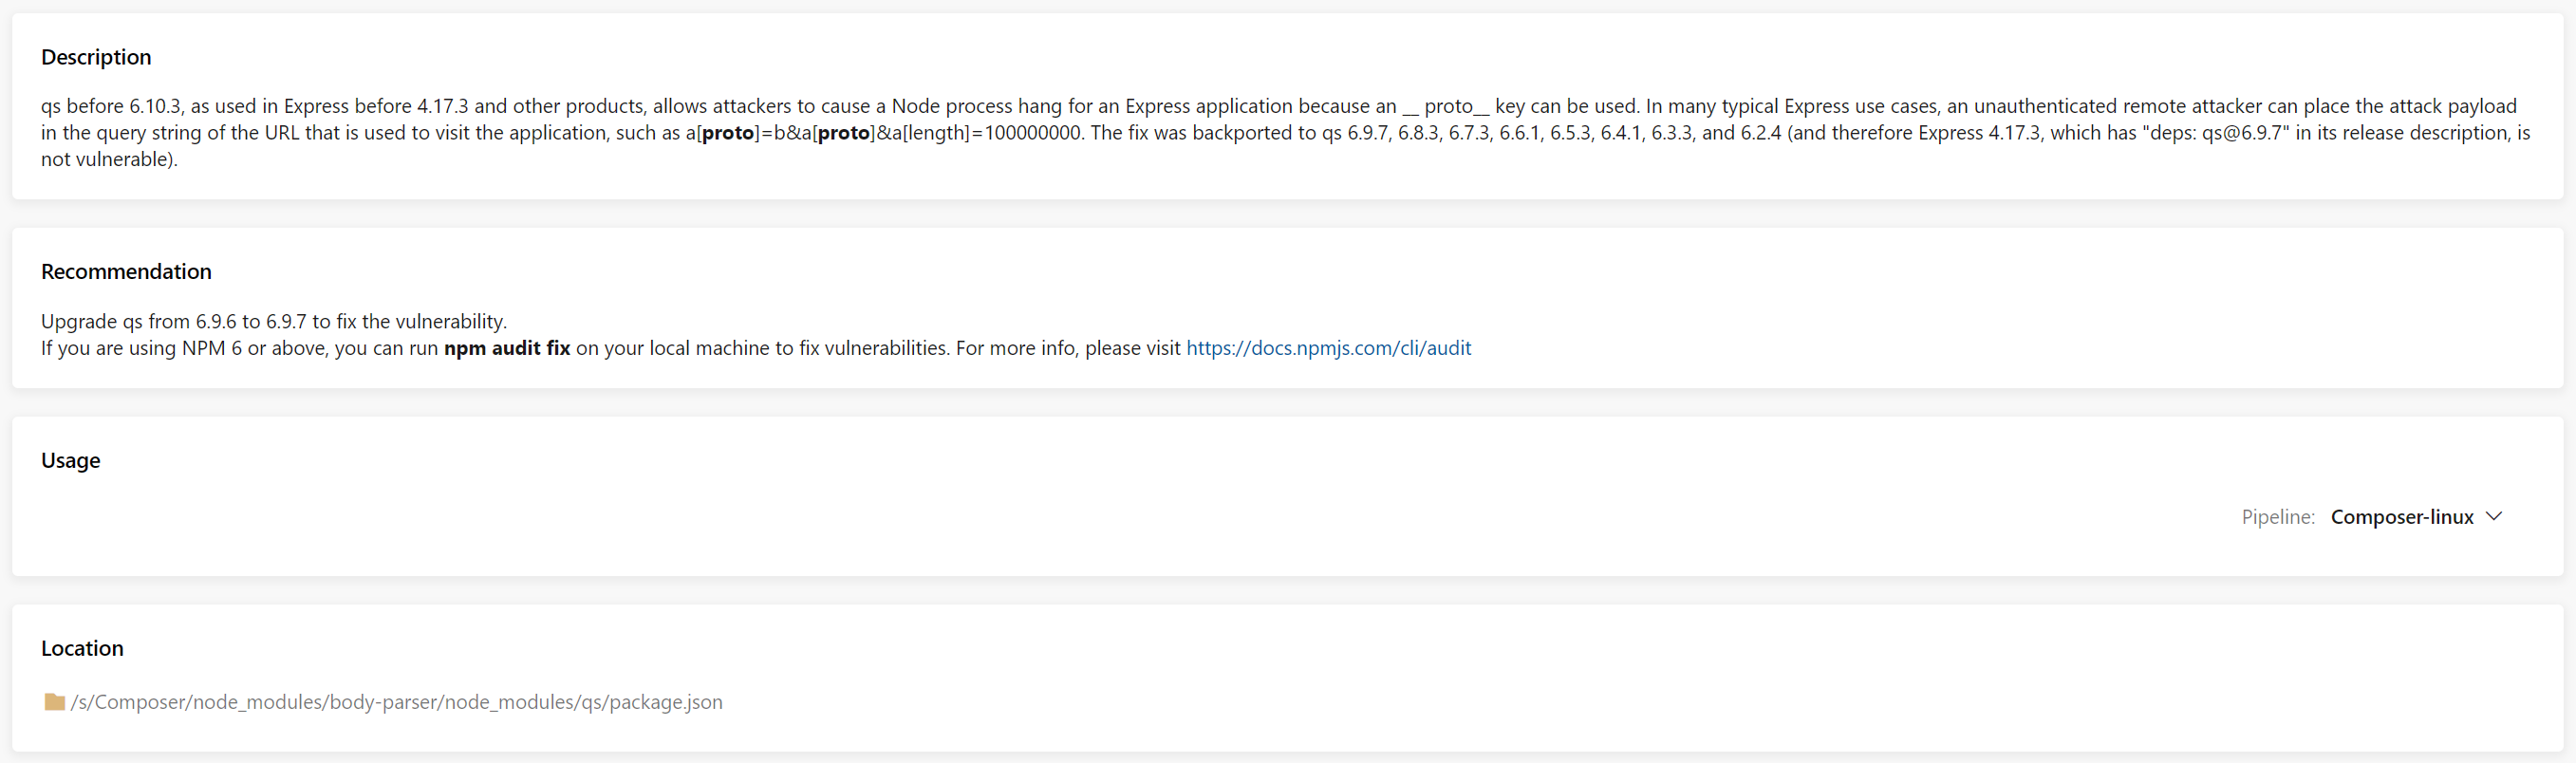This screenshot has height=763, width=2576.
Task: Click the proto key text in the description
Action: [x=728, y=132]
